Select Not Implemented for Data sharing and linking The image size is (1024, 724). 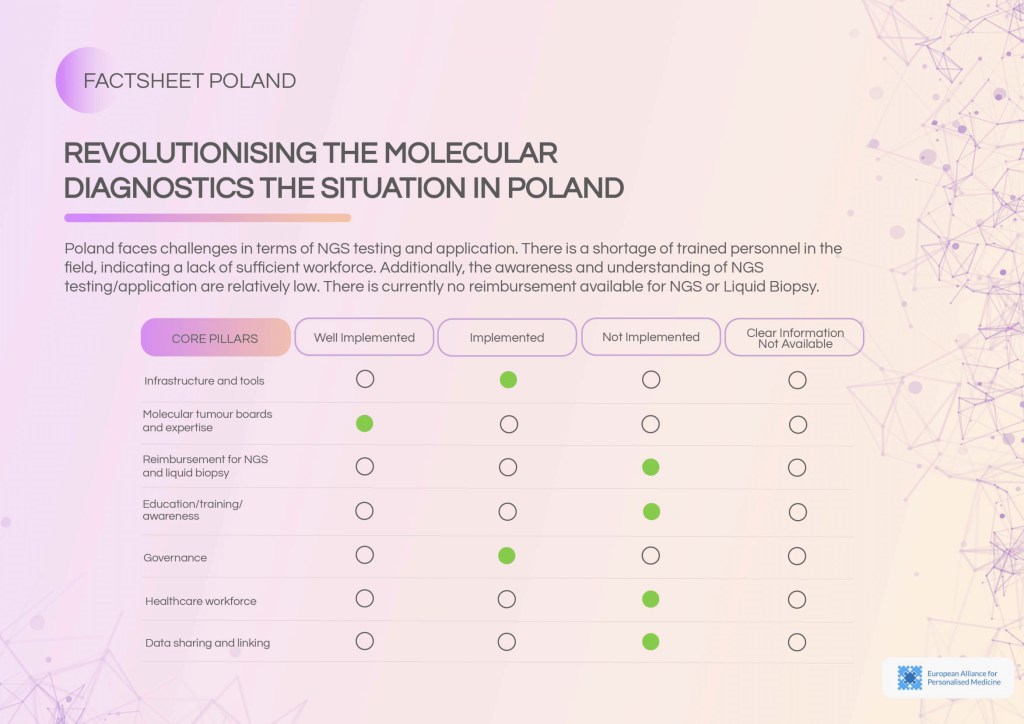point(651,642)
